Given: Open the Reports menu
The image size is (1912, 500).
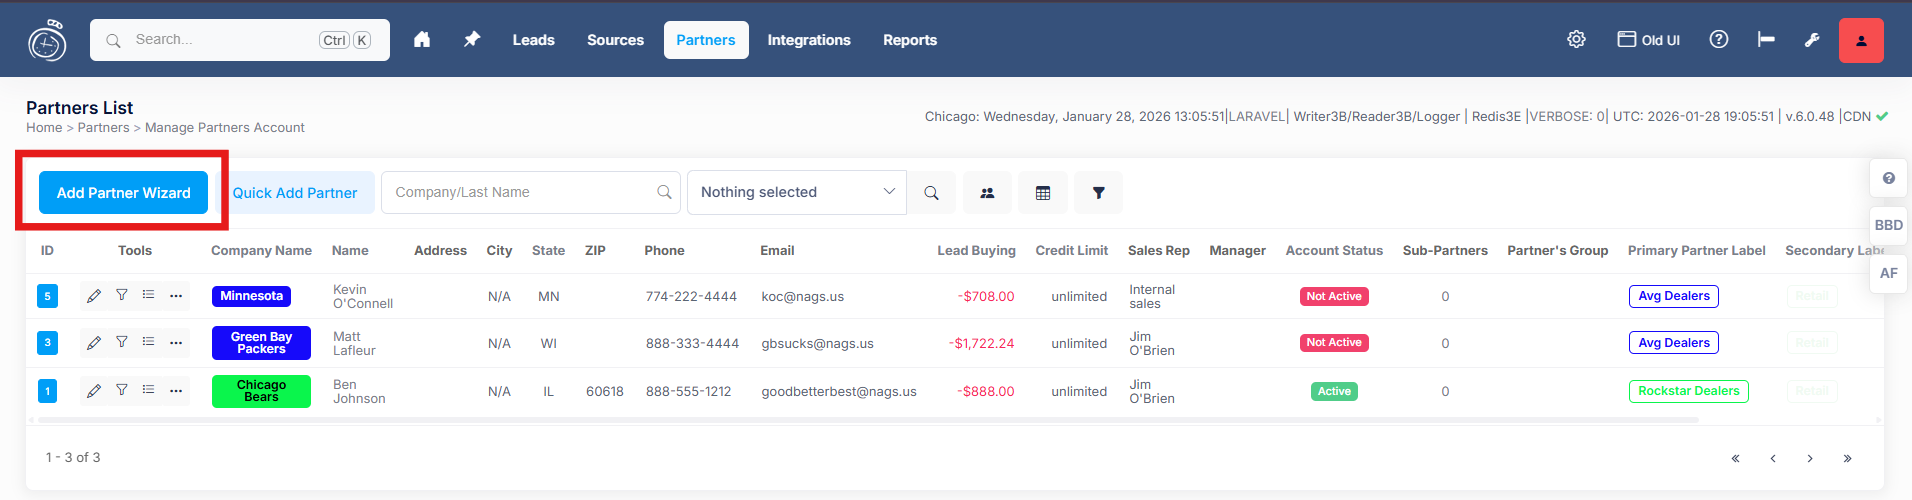Looking at the screenshot, I should [x=909, y=40].
